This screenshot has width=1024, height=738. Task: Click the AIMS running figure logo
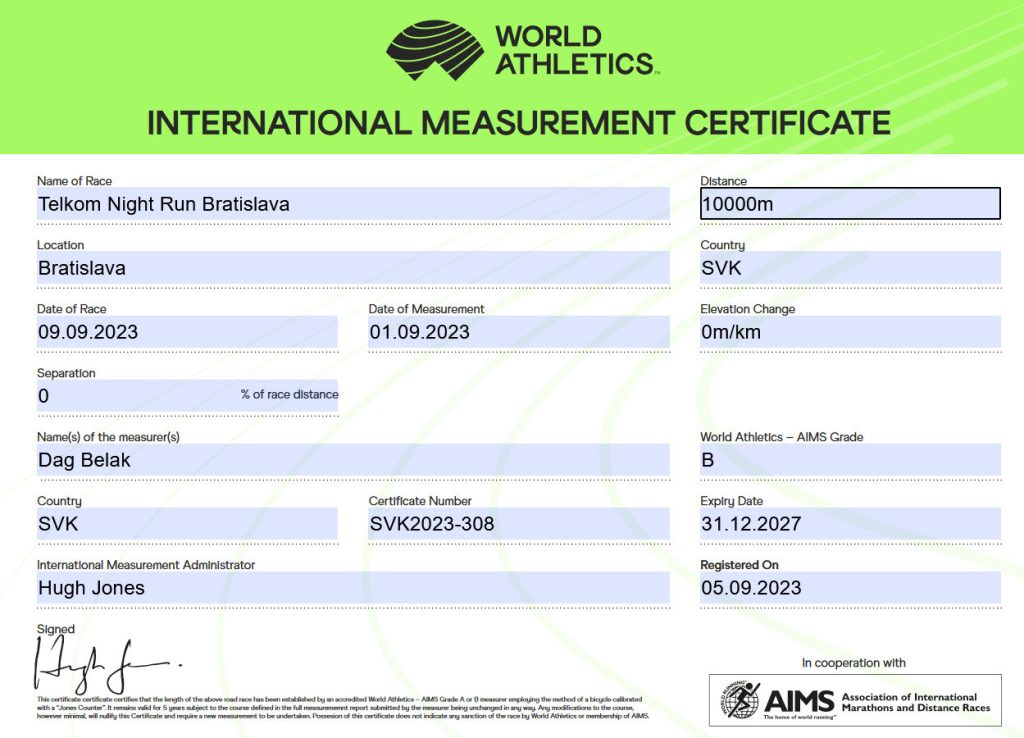[x=741, y=699]
